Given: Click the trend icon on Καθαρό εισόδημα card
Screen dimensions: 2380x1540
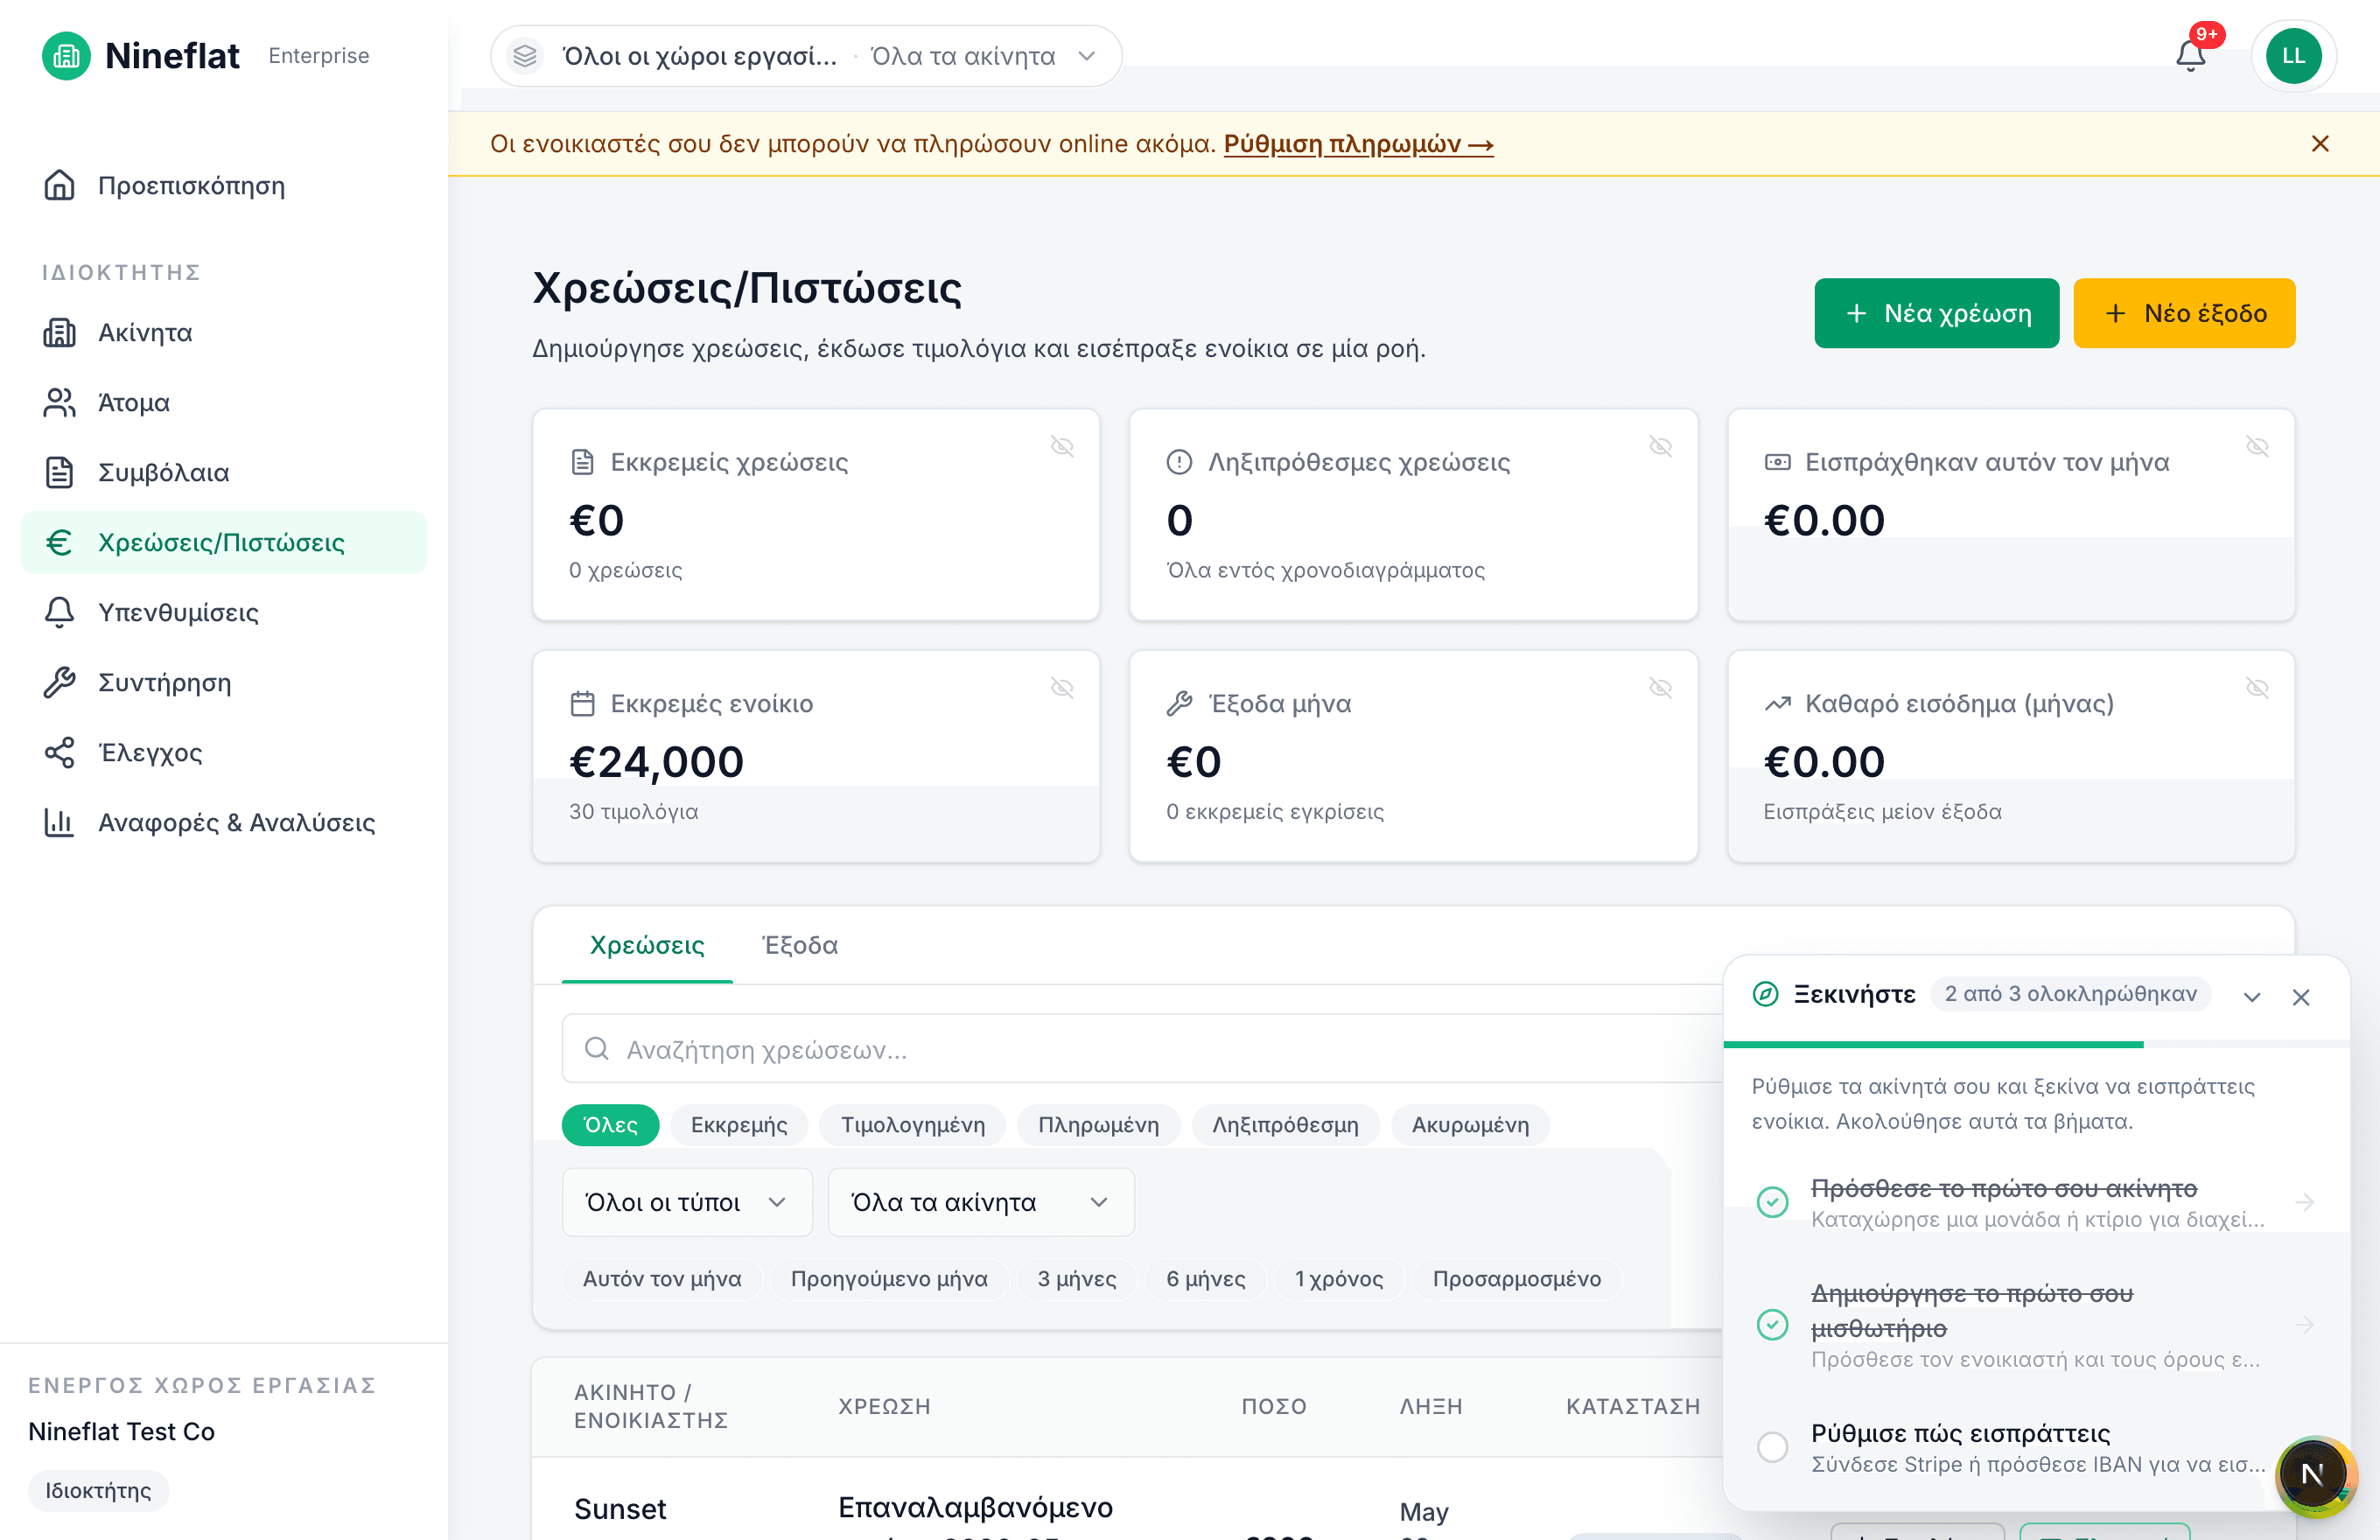Looking at the screenshot, I should click(x=1777, y=704).
